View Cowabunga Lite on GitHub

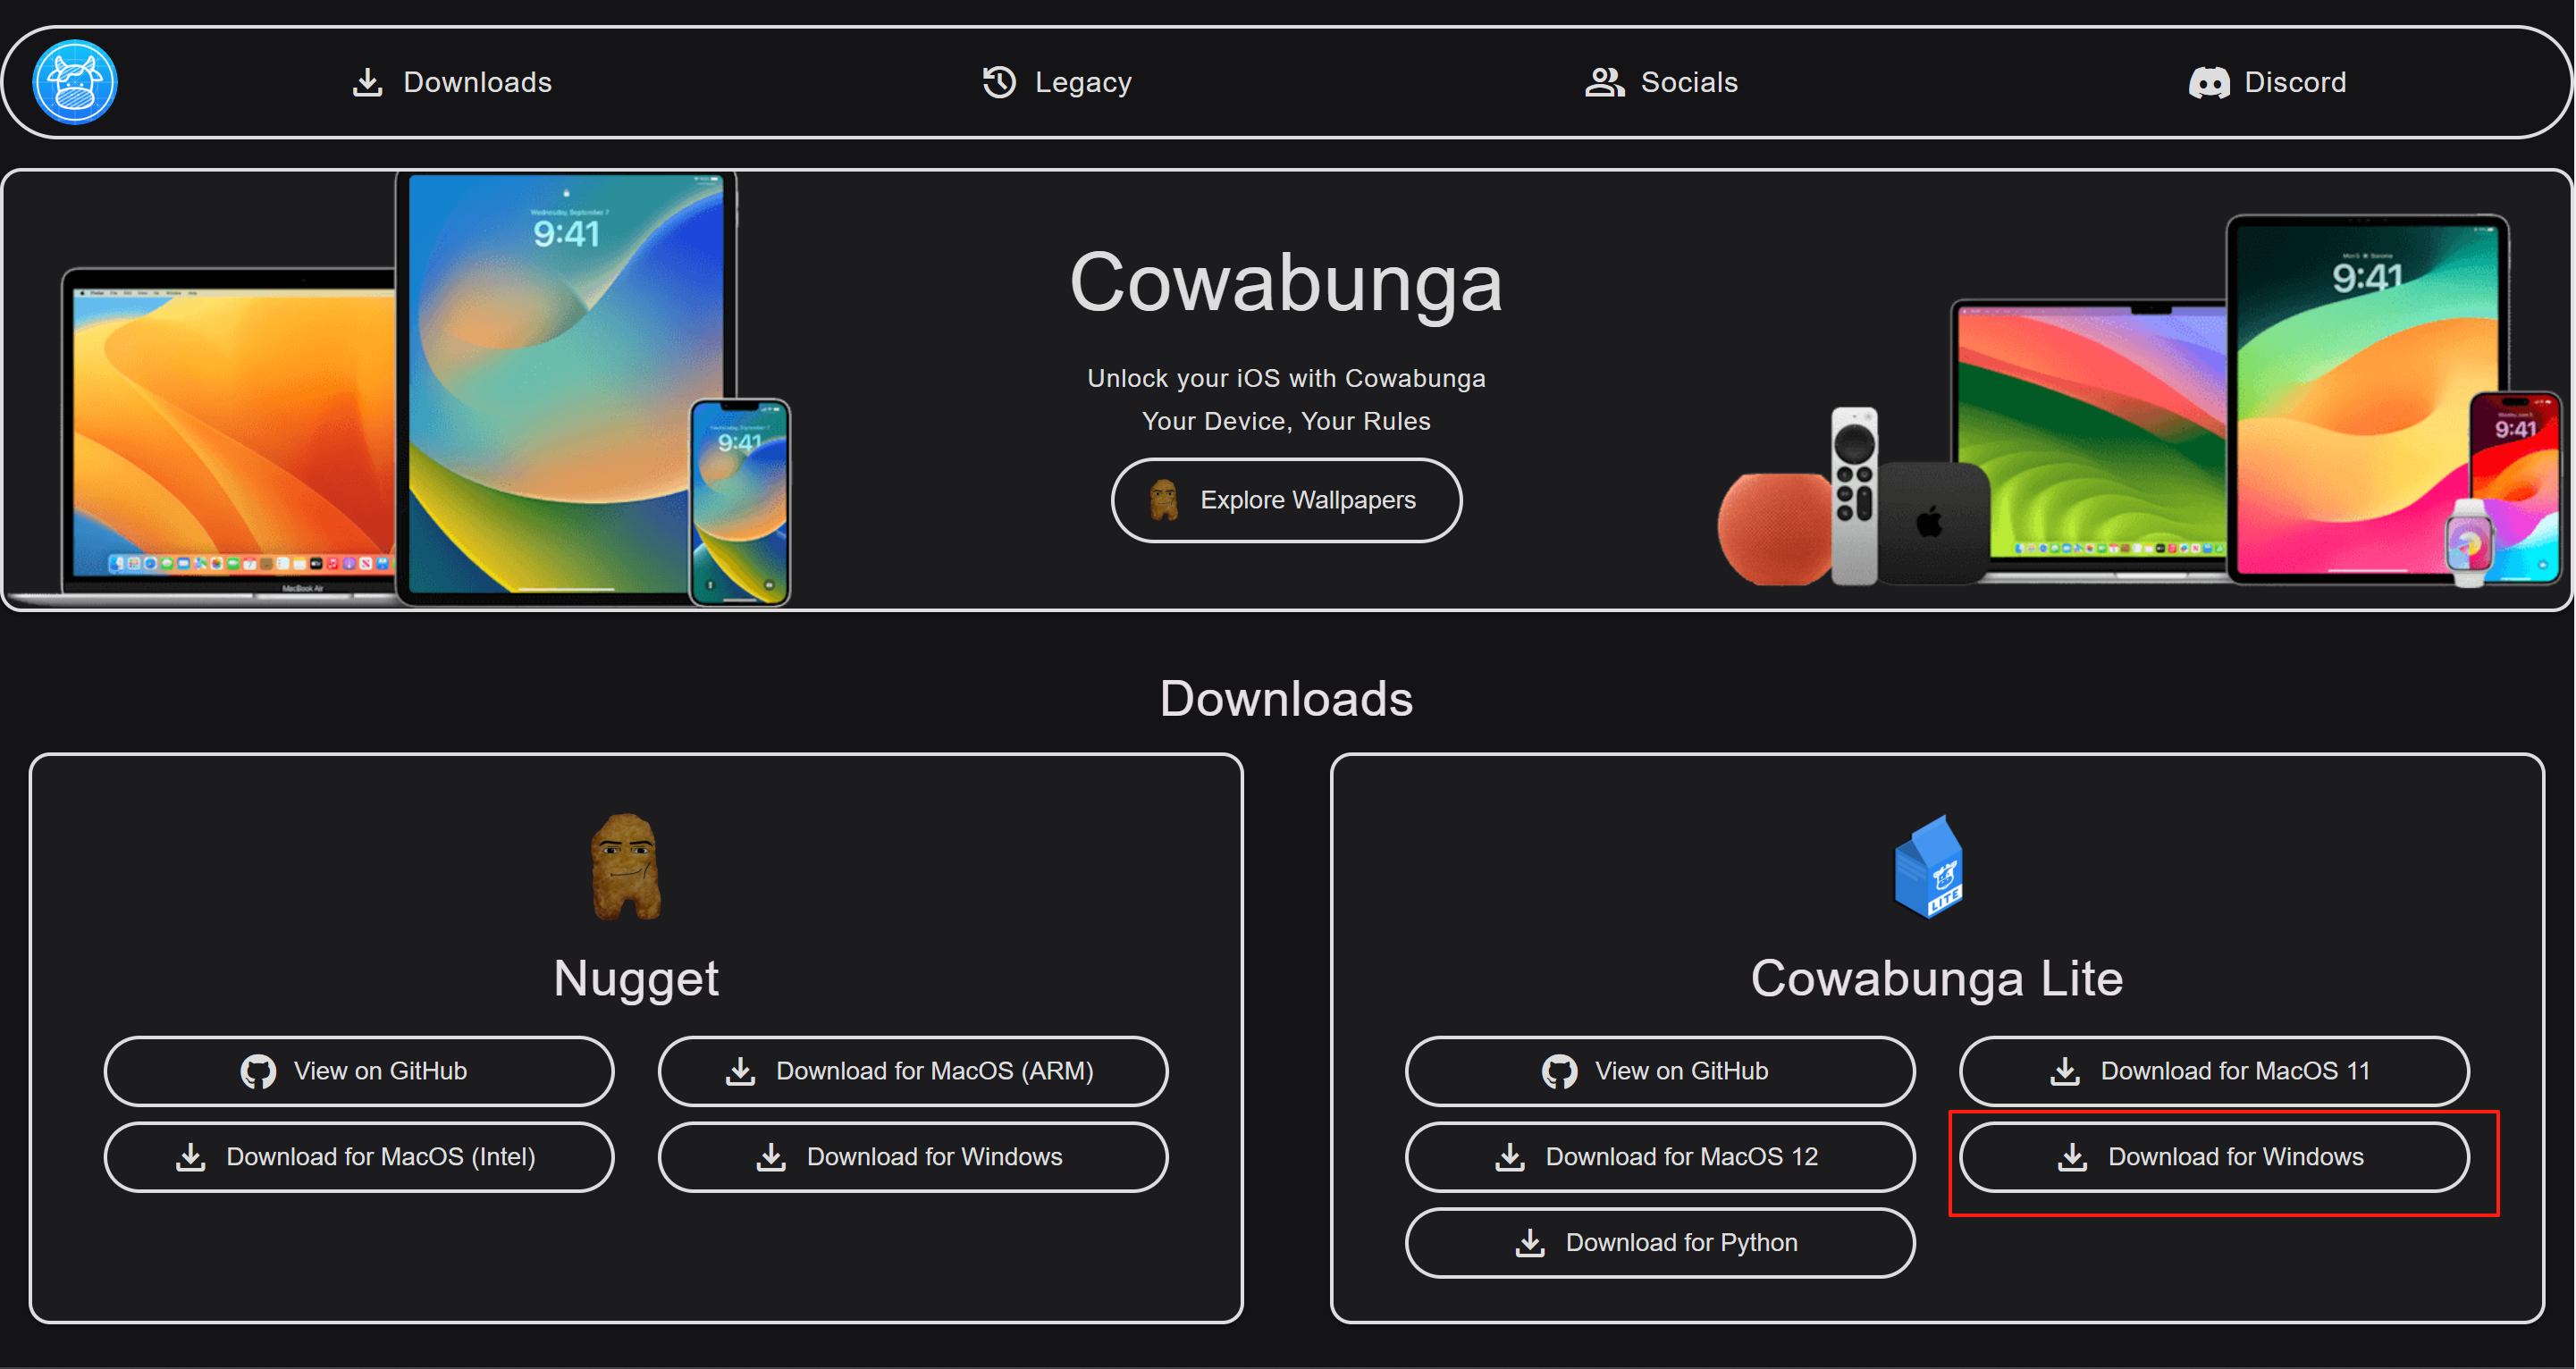pyautogui.click(x=1660, y=1071)
